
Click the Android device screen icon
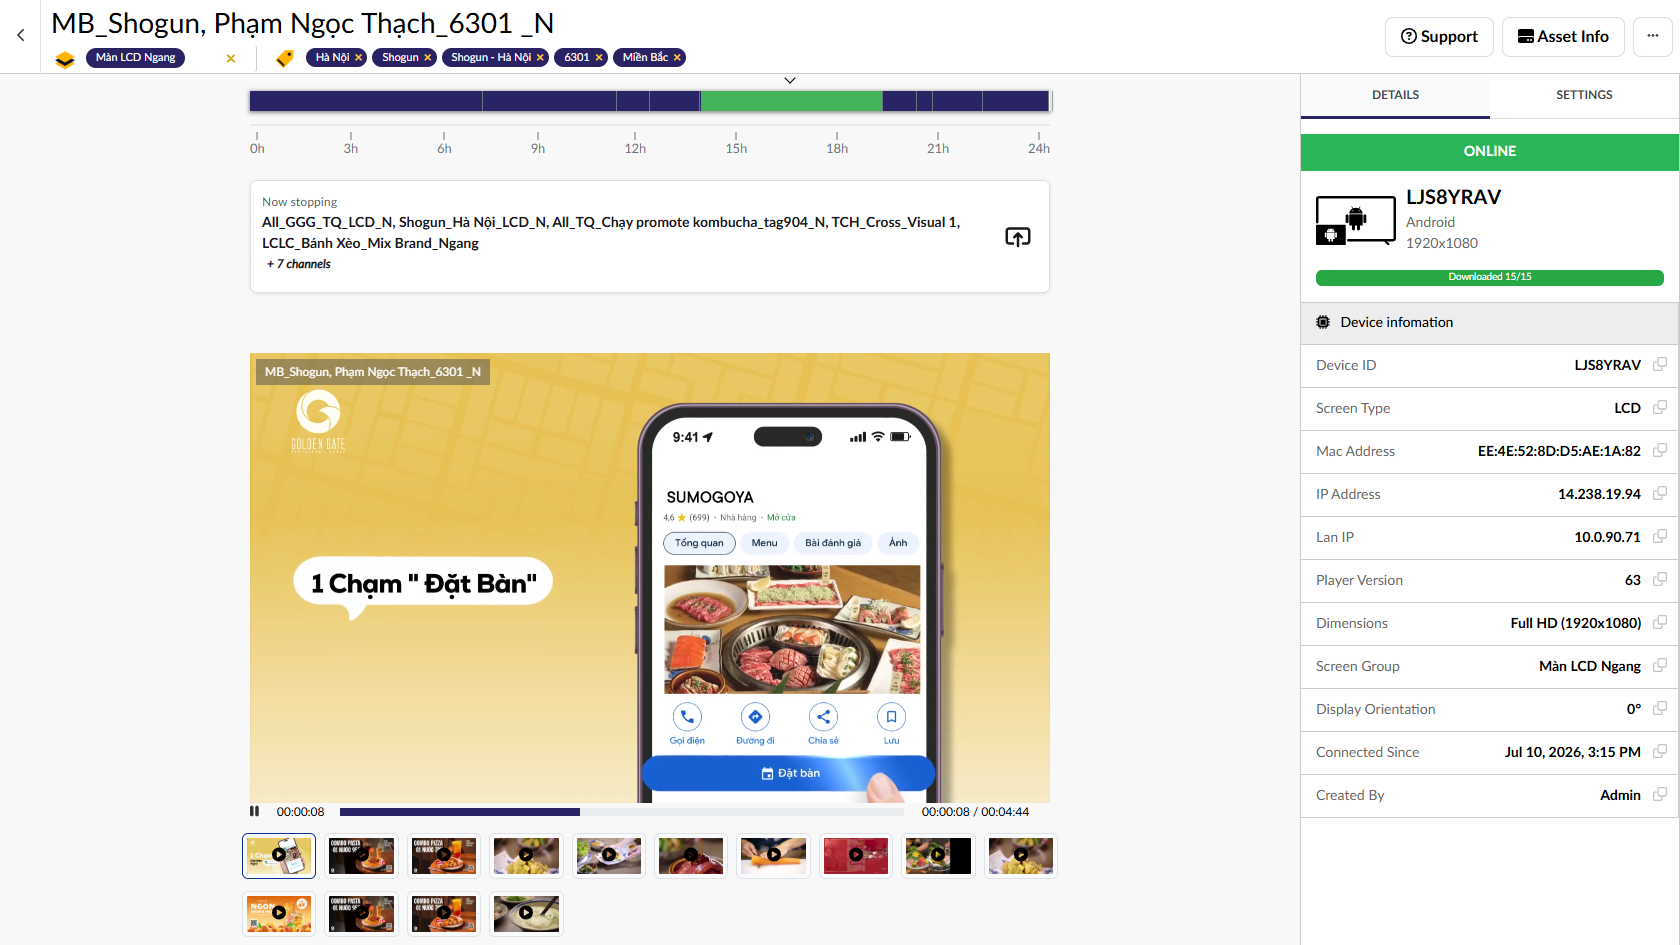1355,220
